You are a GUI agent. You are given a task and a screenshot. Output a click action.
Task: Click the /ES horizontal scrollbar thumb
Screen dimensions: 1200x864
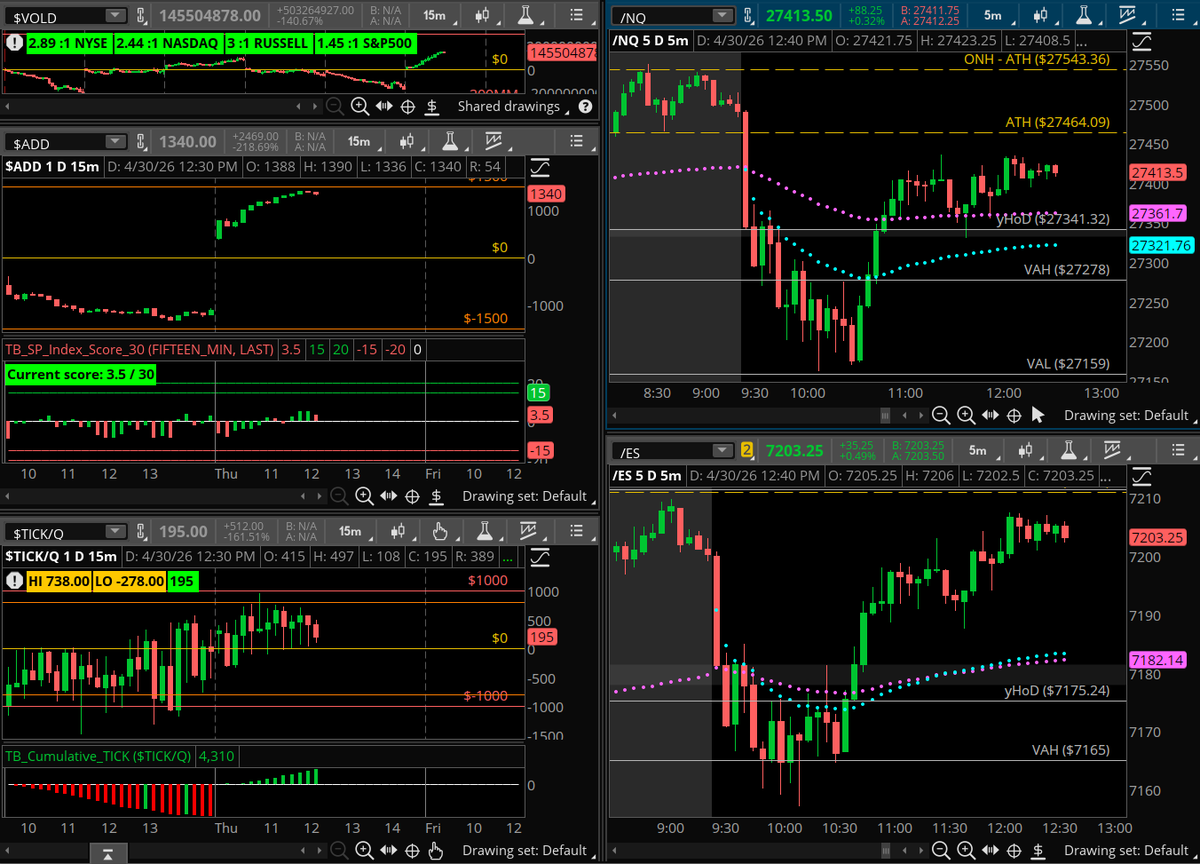pos(884,850)
